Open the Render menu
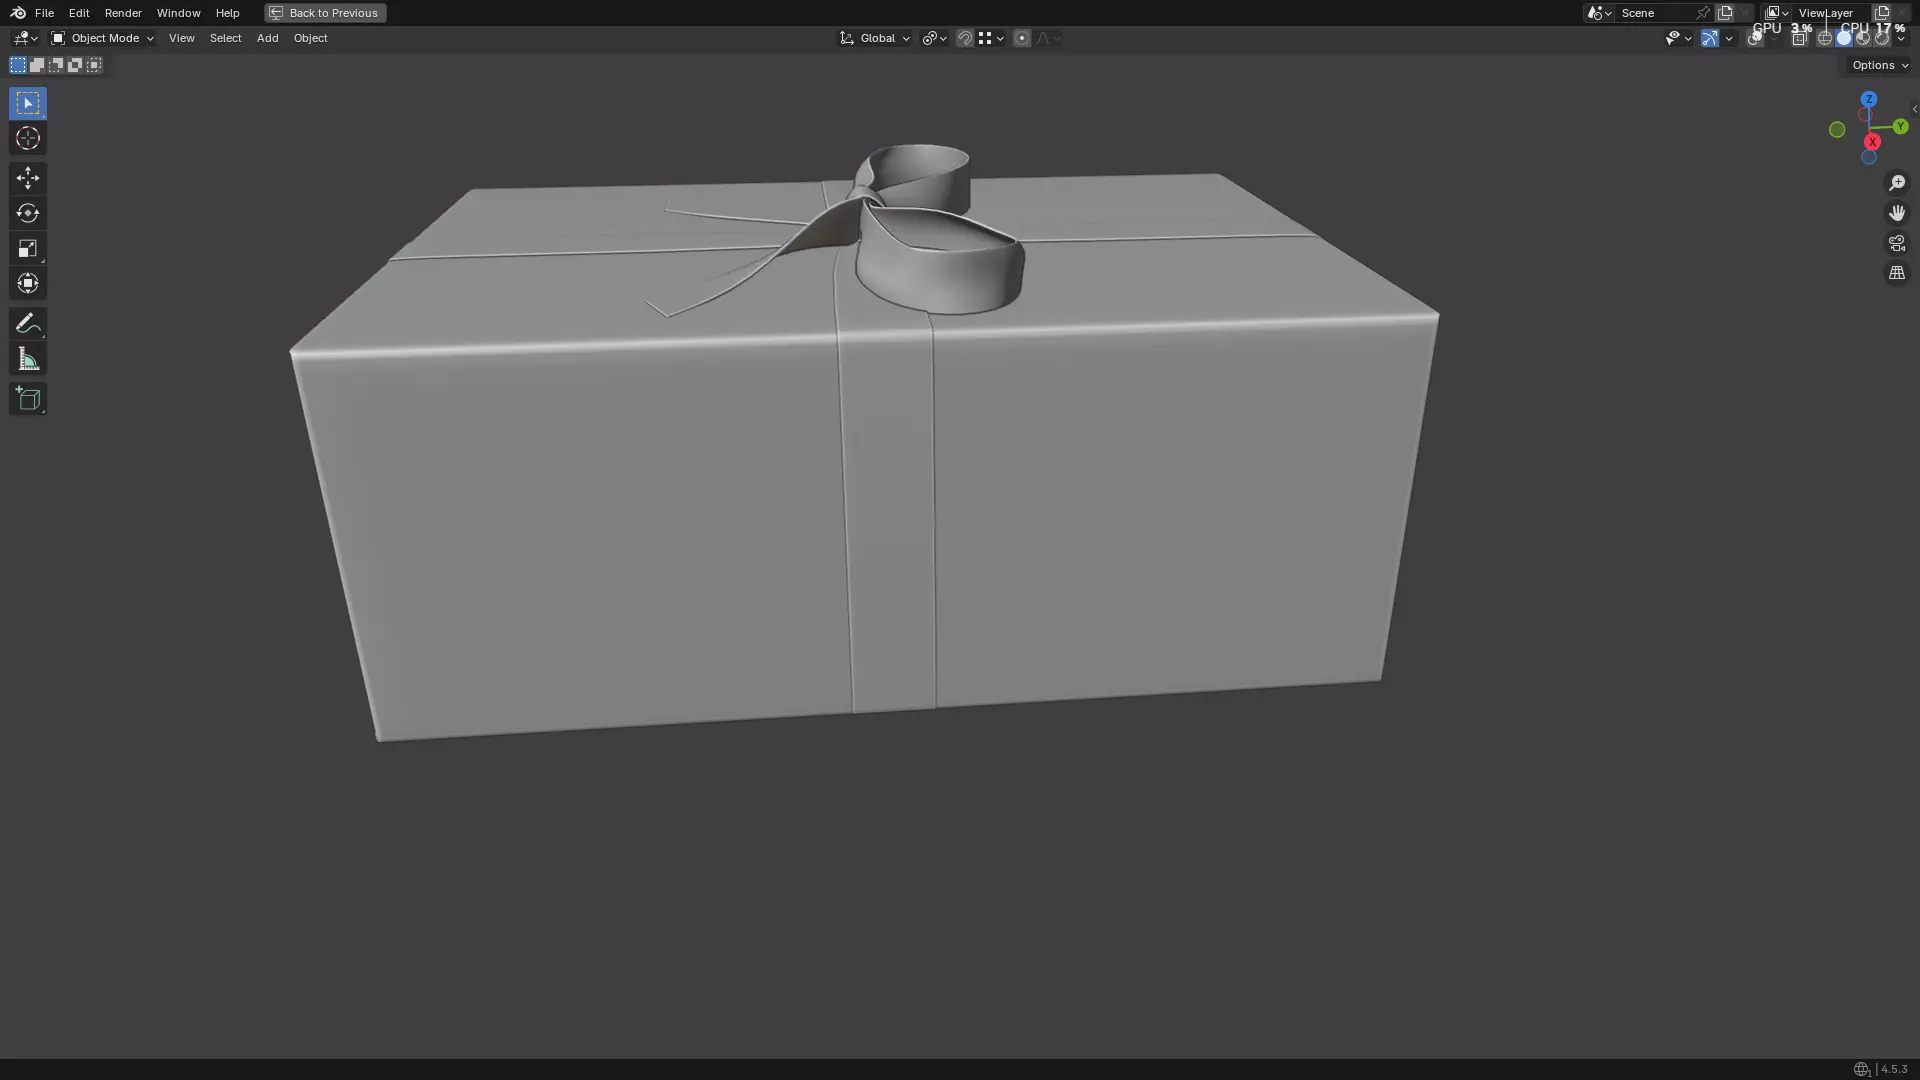 point(123,13)
